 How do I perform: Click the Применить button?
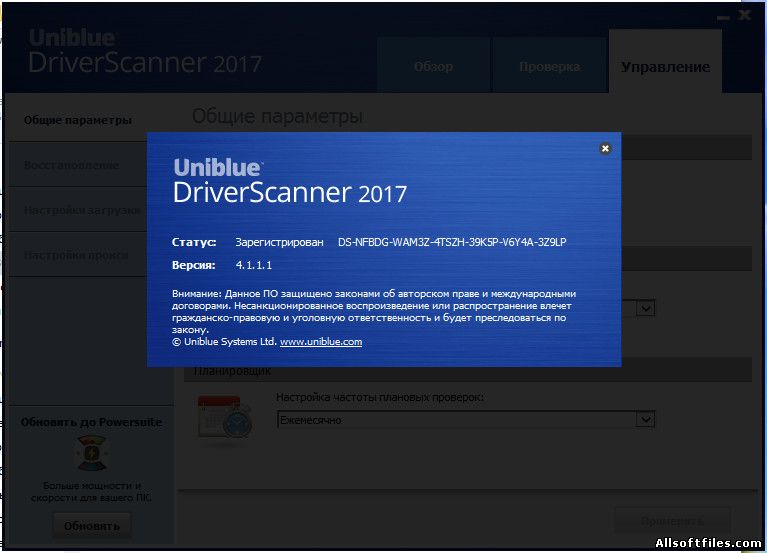672,521
